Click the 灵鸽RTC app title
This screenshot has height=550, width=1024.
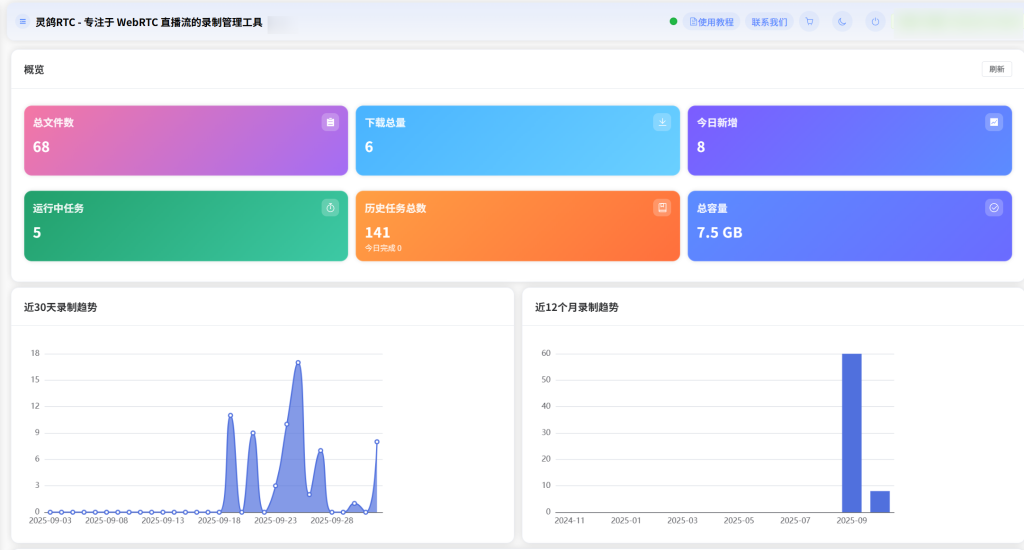pyautogui.click(x=148, y=21)
